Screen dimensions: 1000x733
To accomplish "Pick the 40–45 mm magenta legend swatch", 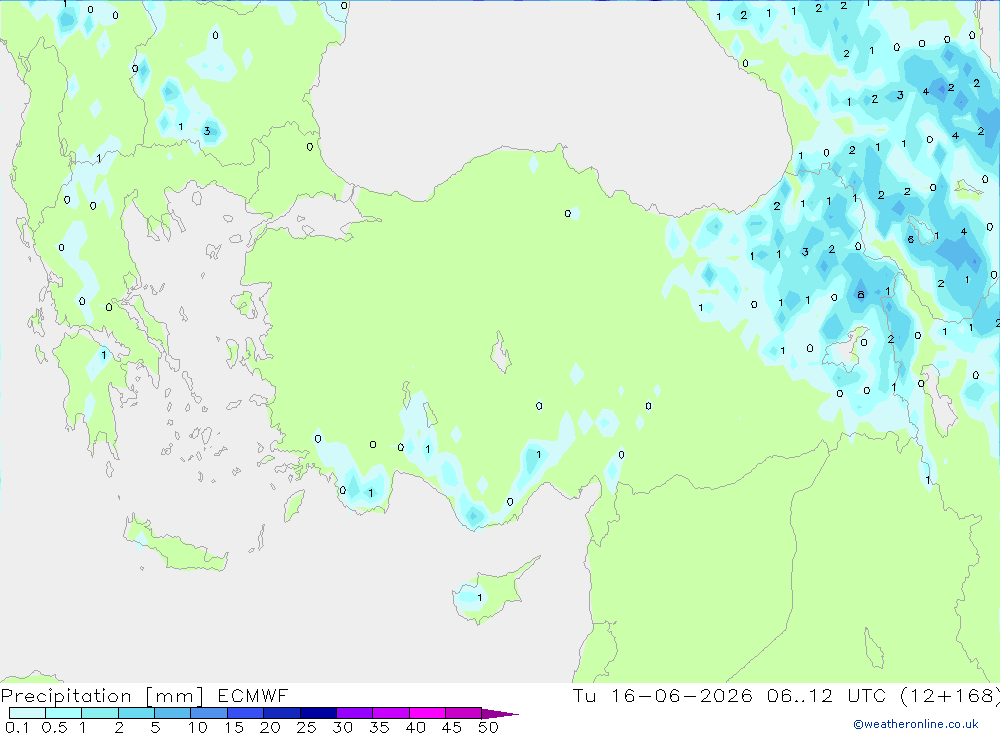I will tap(427, 713).
